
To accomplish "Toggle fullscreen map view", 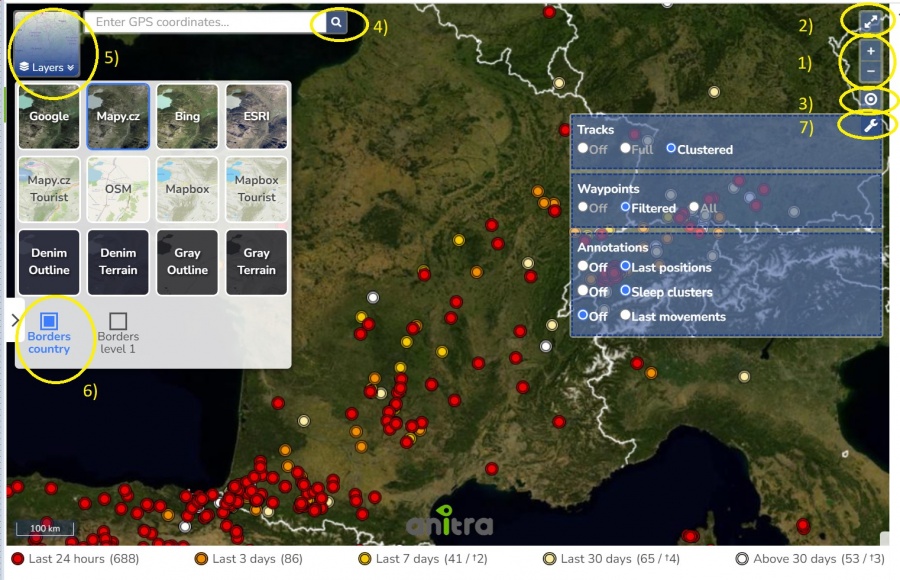I will (870, 21).
